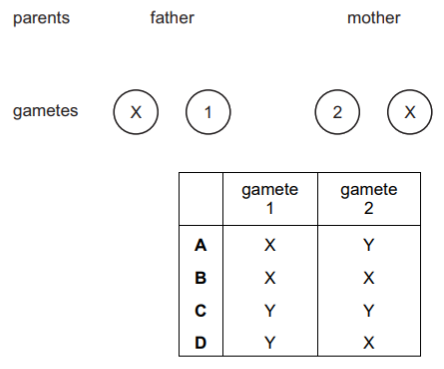Click the gamete circle labeled 2
The image size is (444, 369).
(337, 112)
